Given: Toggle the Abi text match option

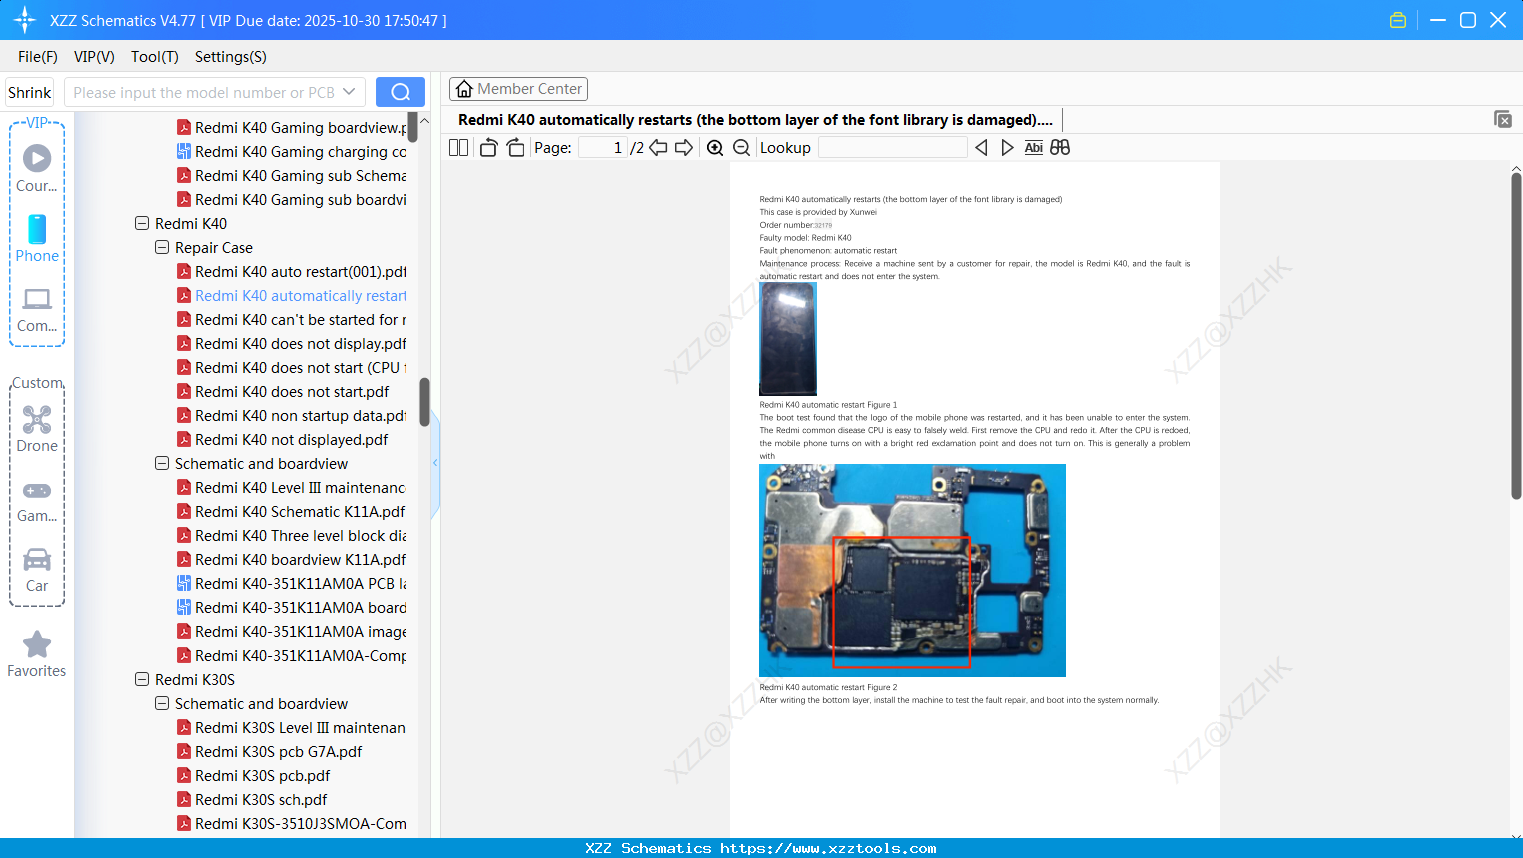Looking at the screenshot, I should pyautogui.click(x=1034, y=148).
